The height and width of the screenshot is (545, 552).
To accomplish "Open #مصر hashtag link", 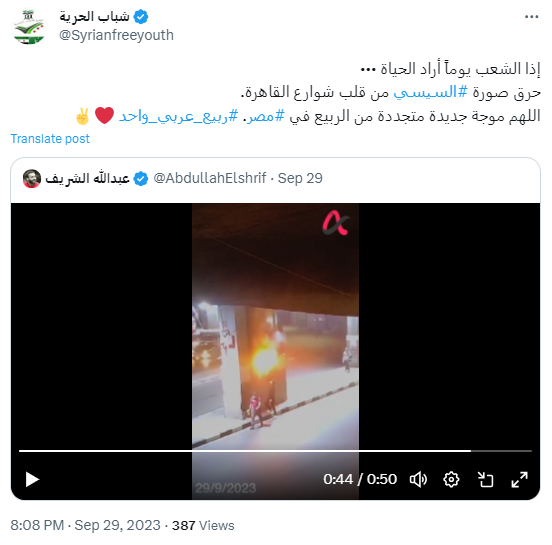I will (x=265, y=116).
